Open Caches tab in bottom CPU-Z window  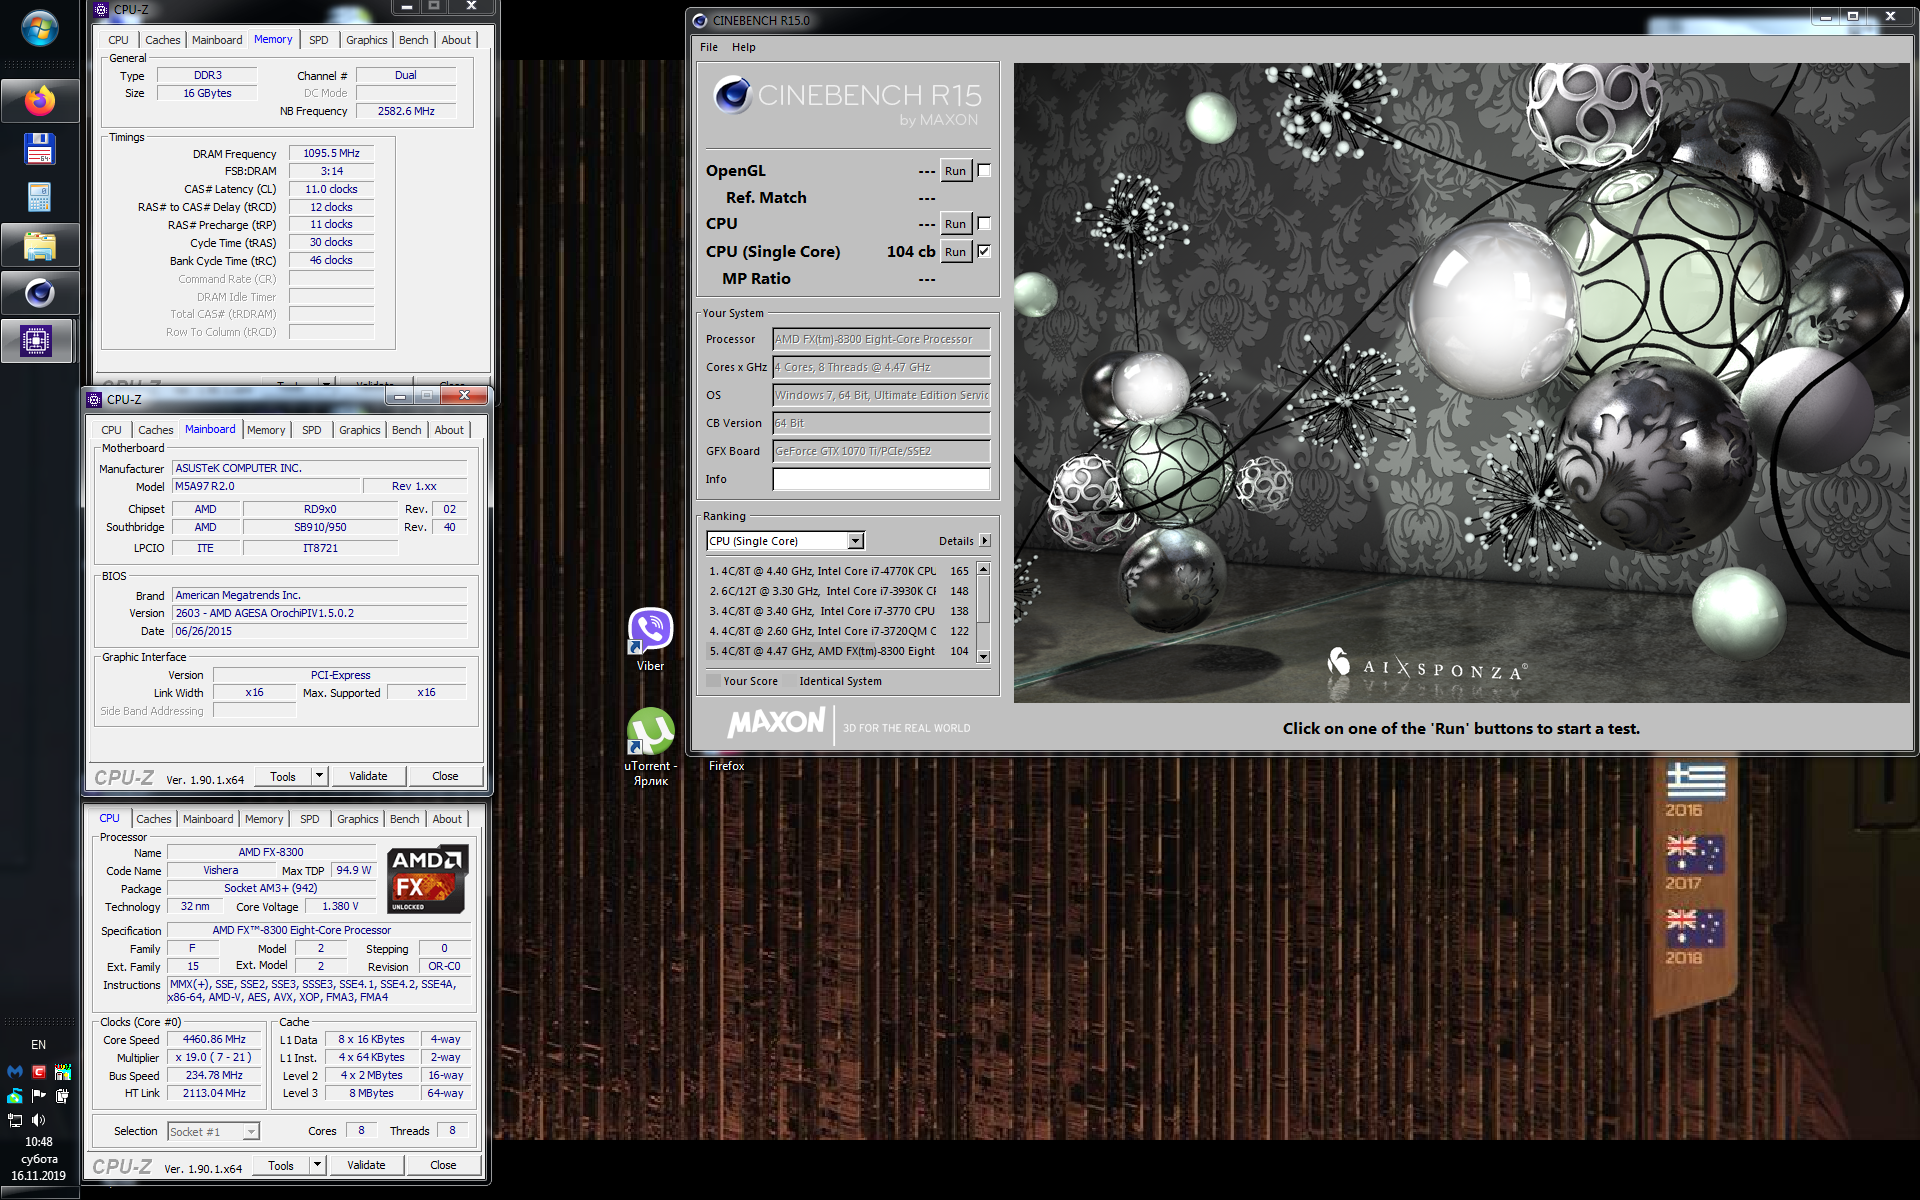(x=154, y=819)
